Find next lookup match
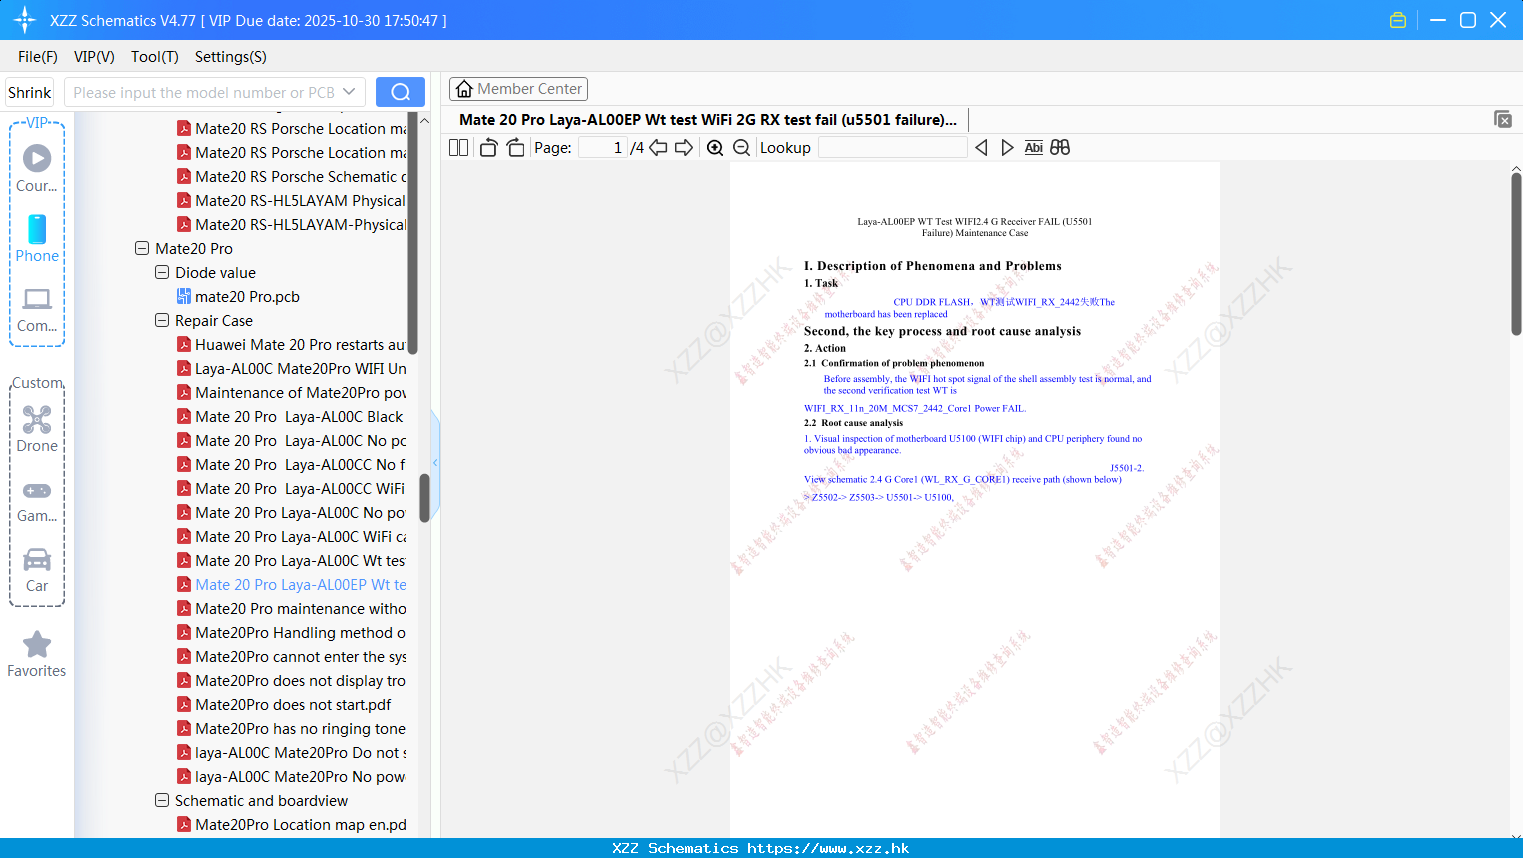 [x=1007, y=147]
